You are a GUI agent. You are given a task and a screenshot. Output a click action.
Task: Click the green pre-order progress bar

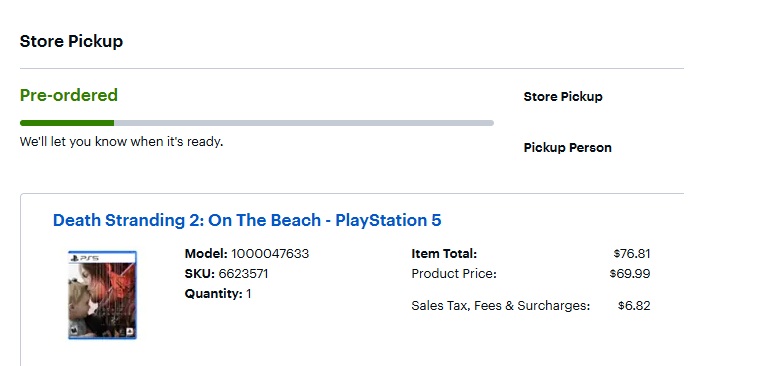(67, 123)
